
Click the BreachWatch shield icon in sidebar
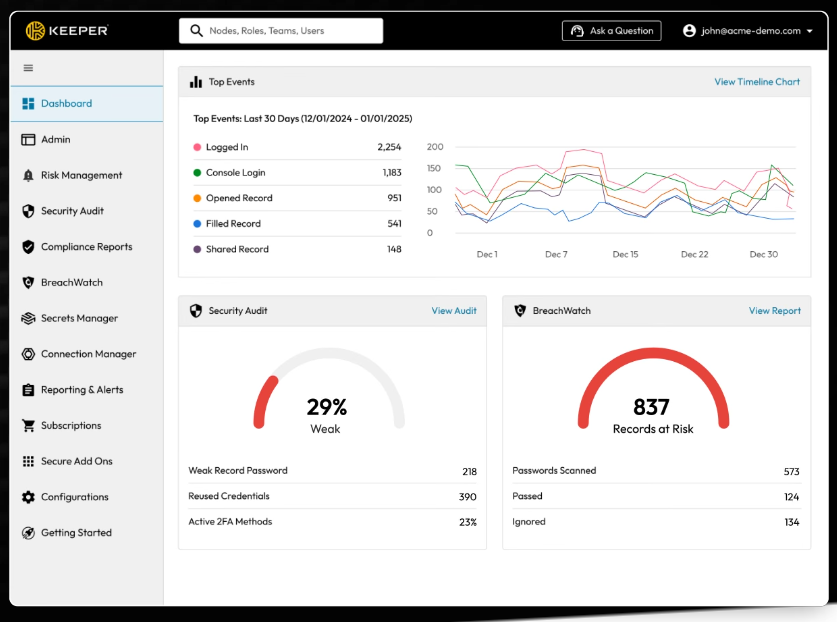point(28,282)
